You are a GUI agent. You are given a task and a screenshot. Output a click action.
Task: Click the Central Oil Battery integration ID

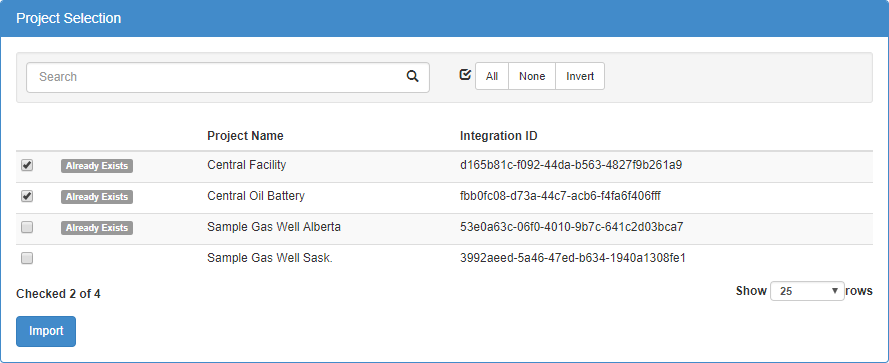pyautogui.click(x=560, y=196)
